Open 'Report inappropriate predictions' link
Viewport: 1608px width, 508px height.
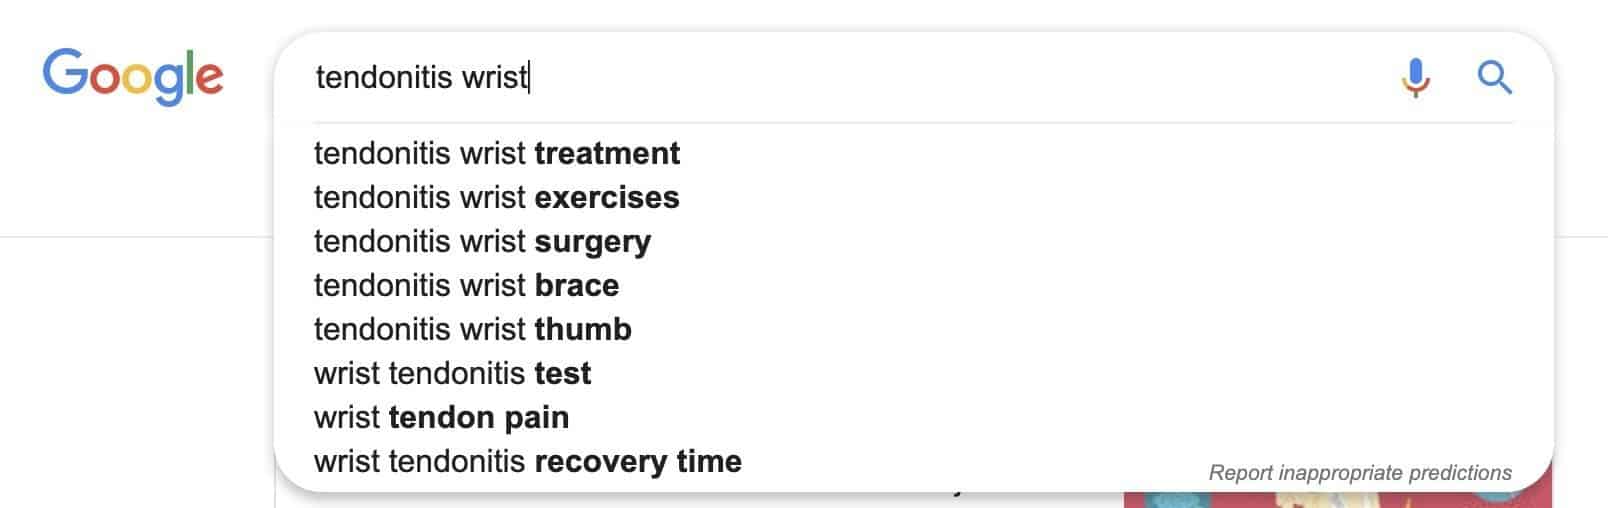tap(1360, 473)
